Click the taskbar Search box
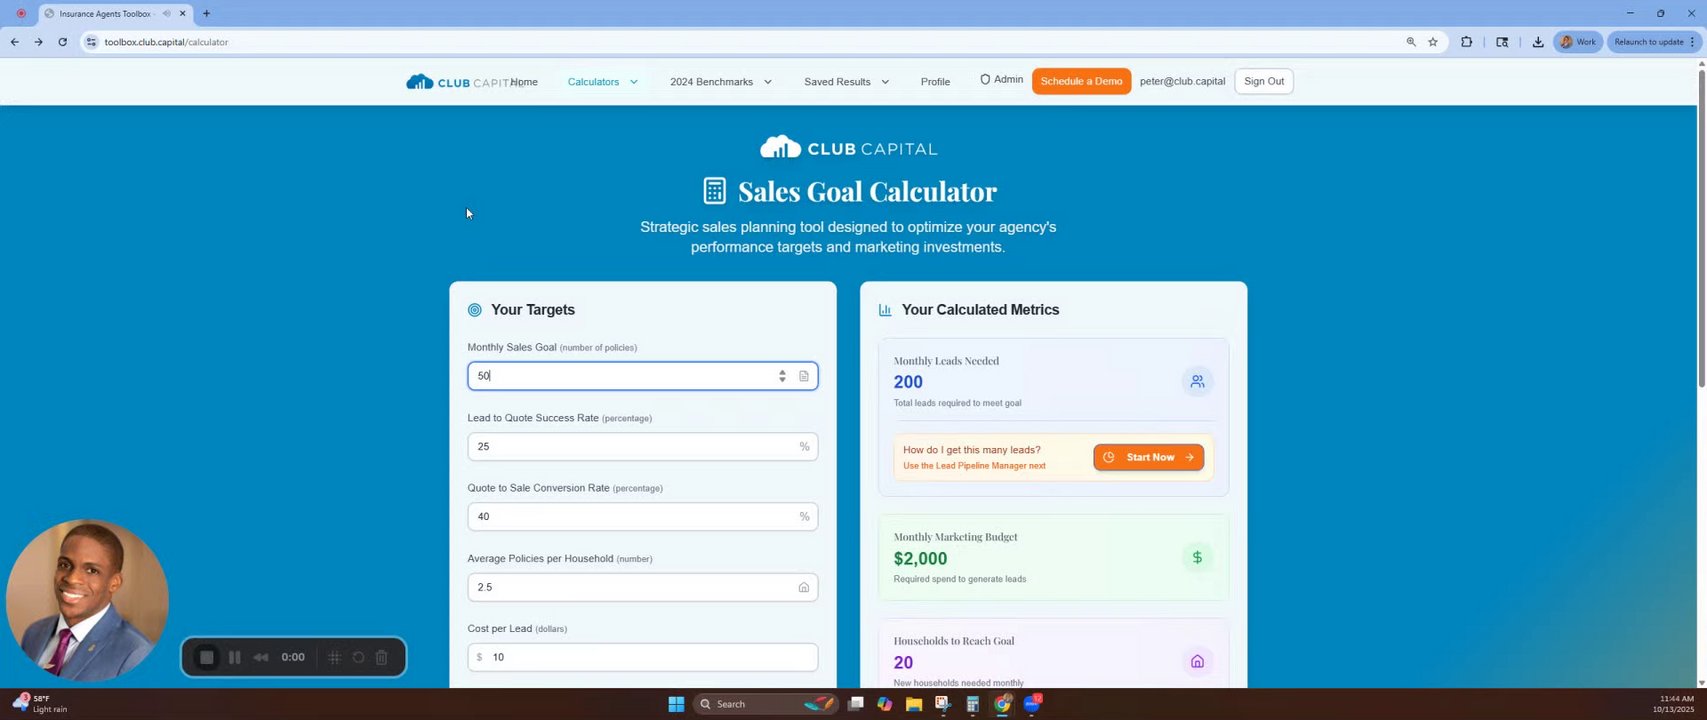The width and height of the screenshot is (1707, 720). coord(766,704)
